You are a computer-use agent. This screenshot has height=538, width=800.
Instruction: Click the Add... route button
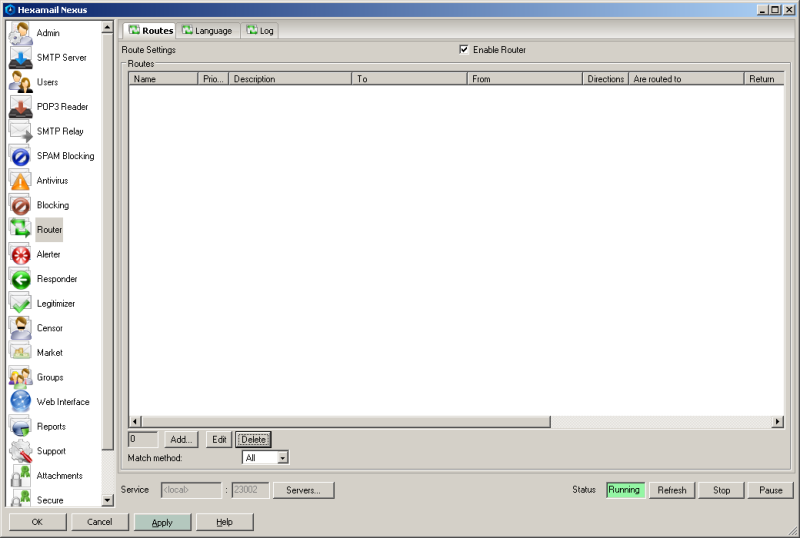[x=181, y=439]
